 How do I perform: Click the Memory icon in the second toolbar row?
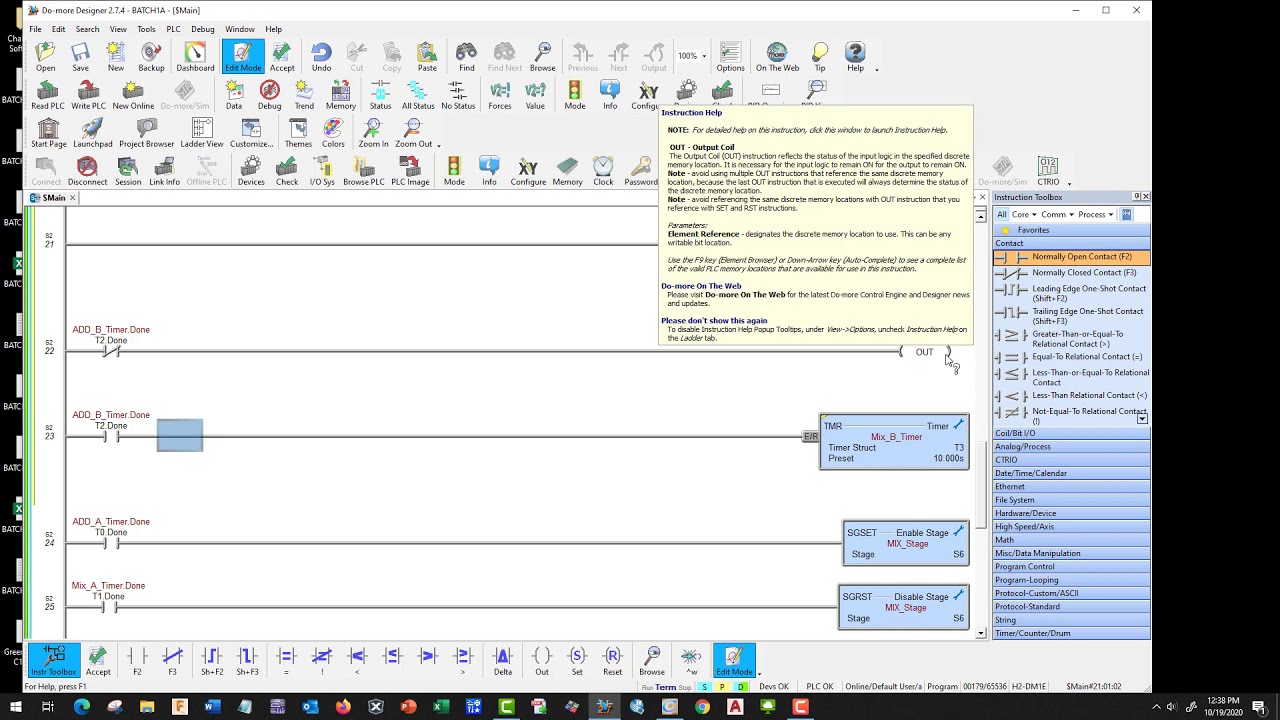click(x=340, y=96)
